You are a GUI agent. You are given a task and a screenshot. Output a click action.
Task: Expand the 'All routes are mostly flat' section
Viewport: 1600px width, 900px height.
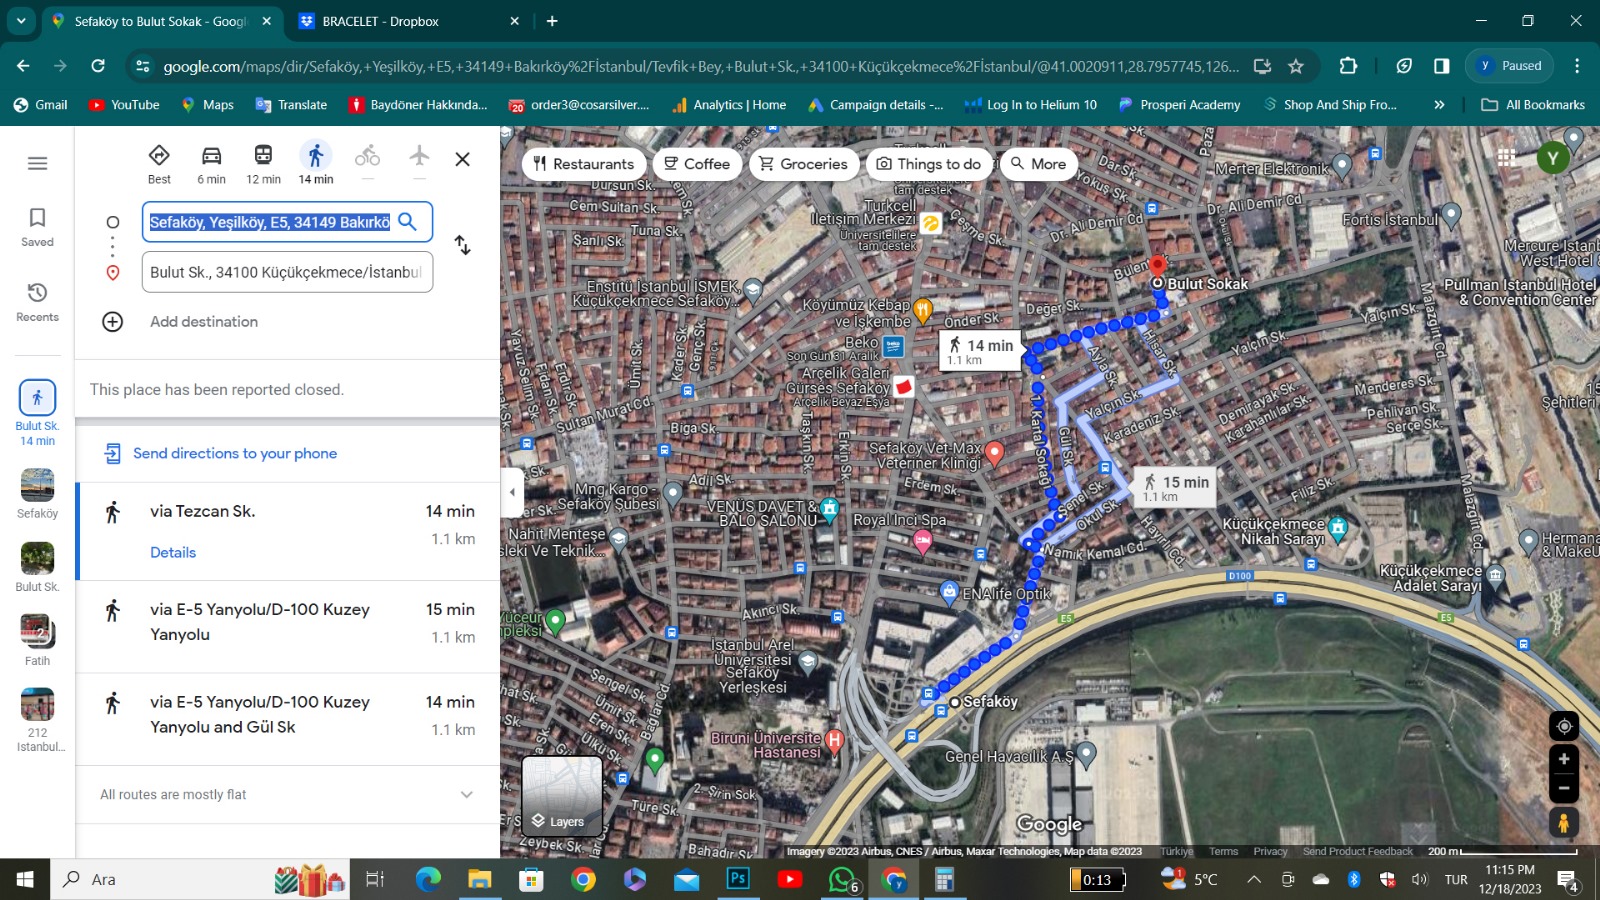(466, 795)
